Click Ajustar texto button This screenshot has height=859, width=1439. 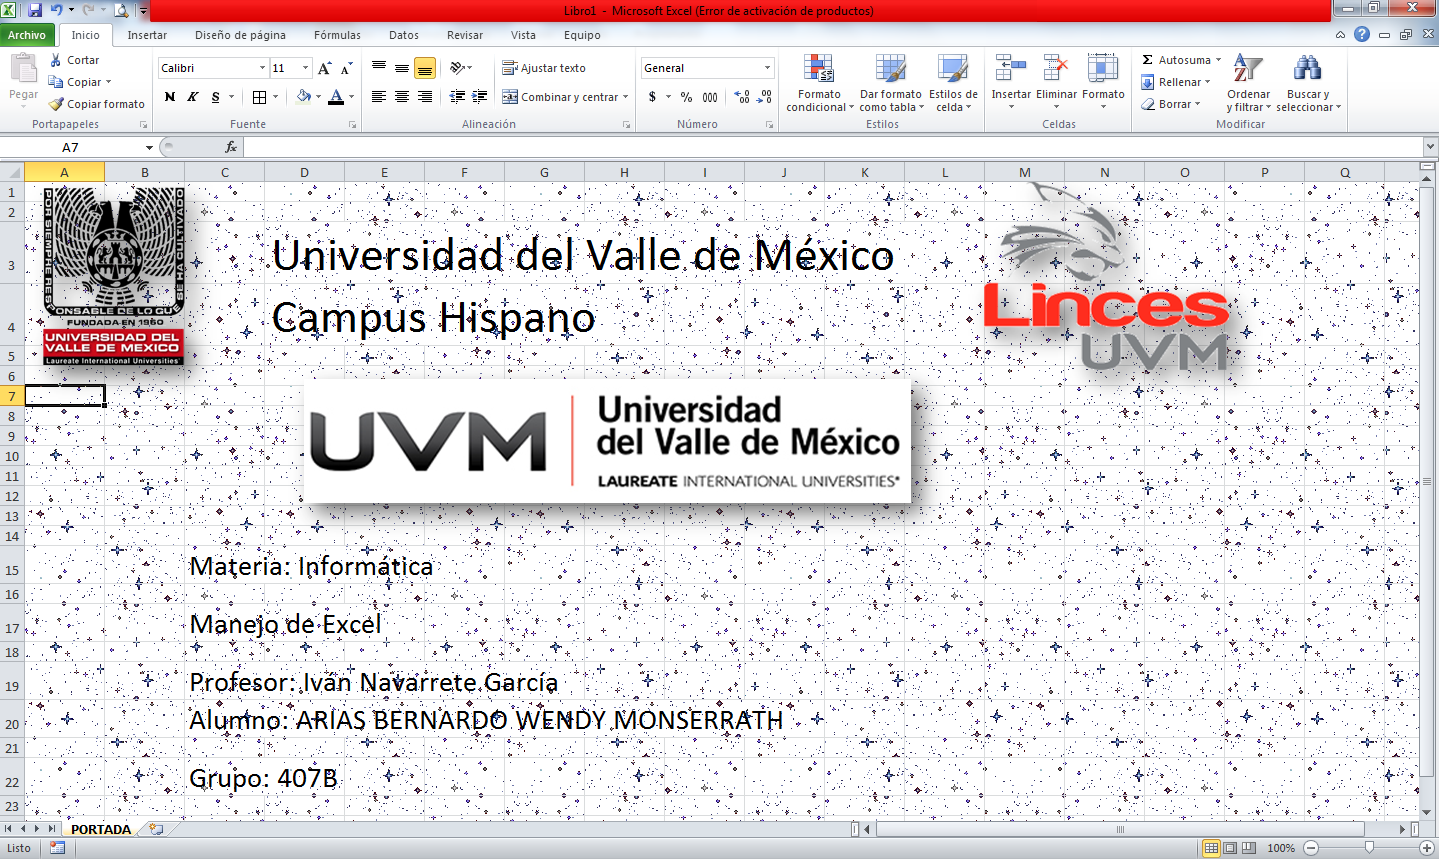coord(544,68)
